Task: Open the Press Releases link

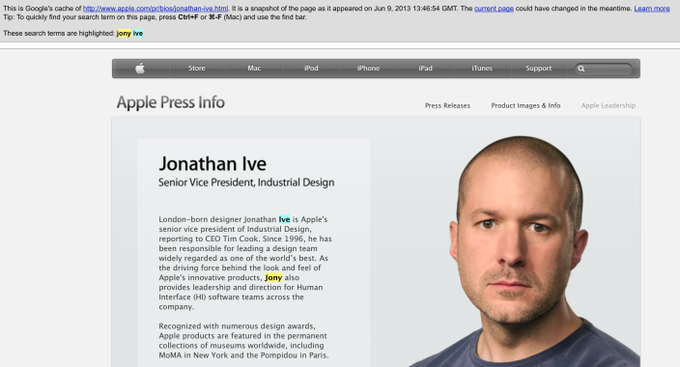Action: 448,105
